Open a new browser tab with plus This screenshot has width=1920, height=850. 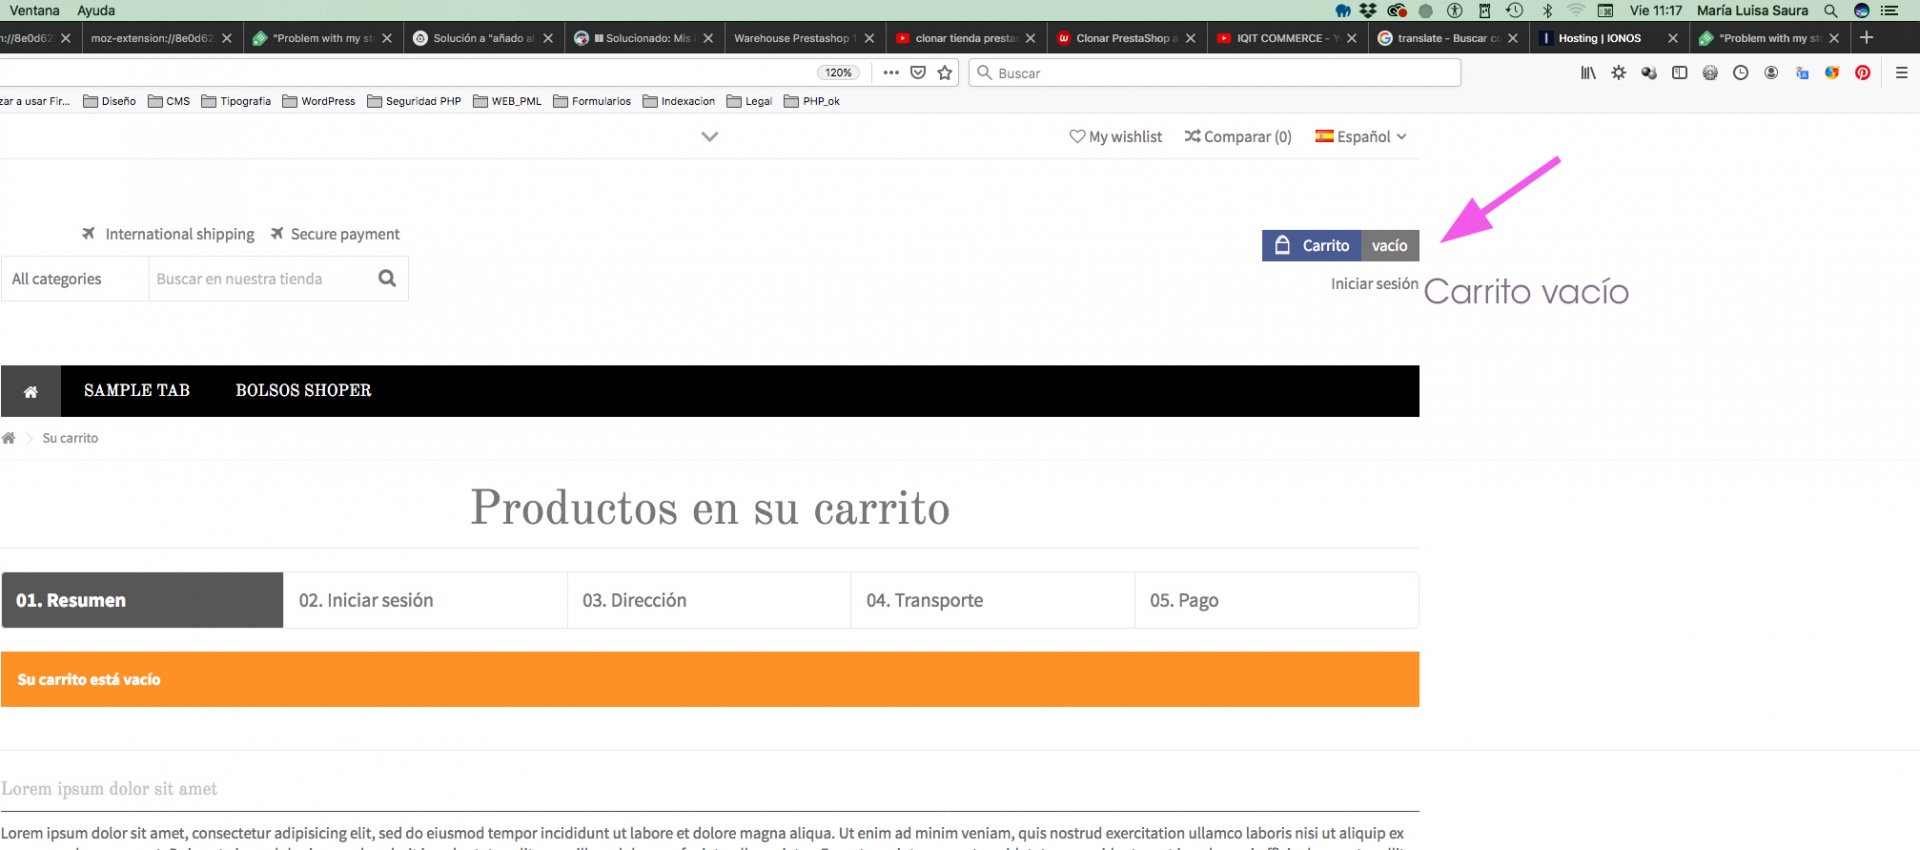pos(1866,38)
